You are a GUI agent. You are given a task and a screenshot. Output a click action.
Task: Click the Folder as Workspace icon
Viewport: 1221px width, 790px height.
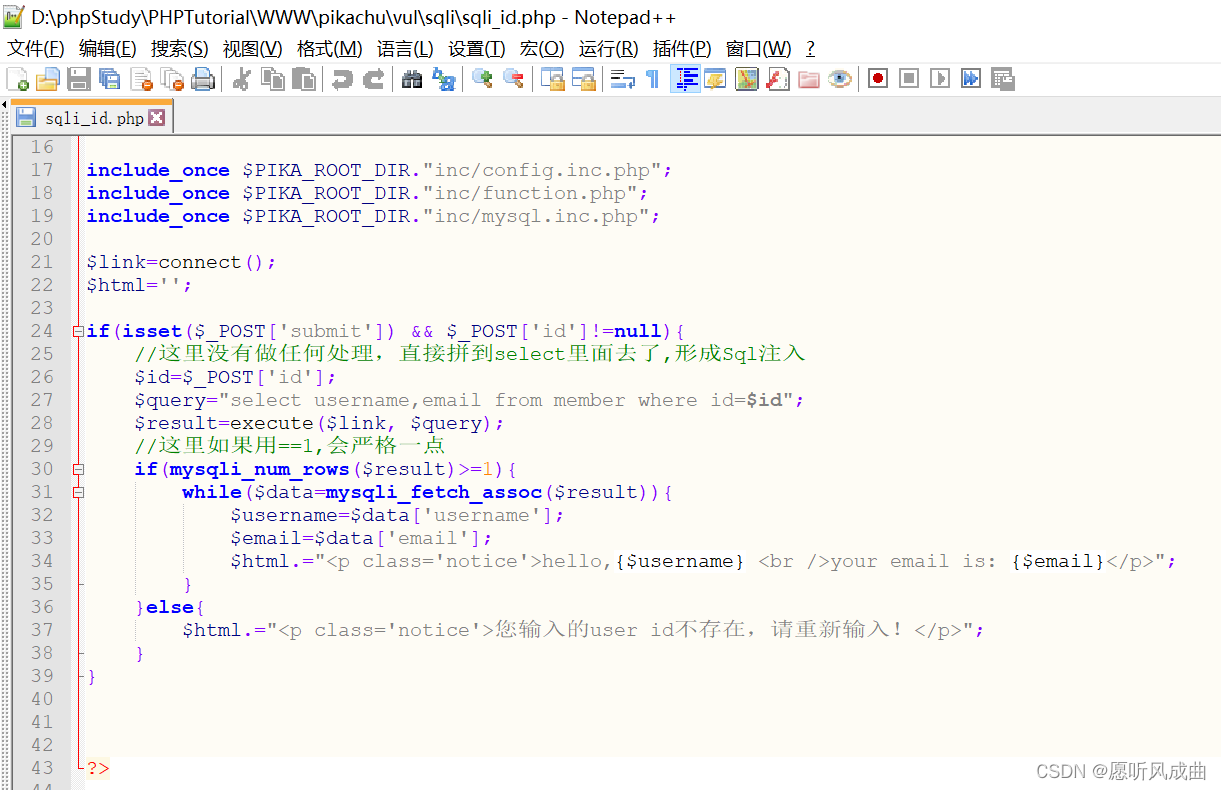[809, 79]
